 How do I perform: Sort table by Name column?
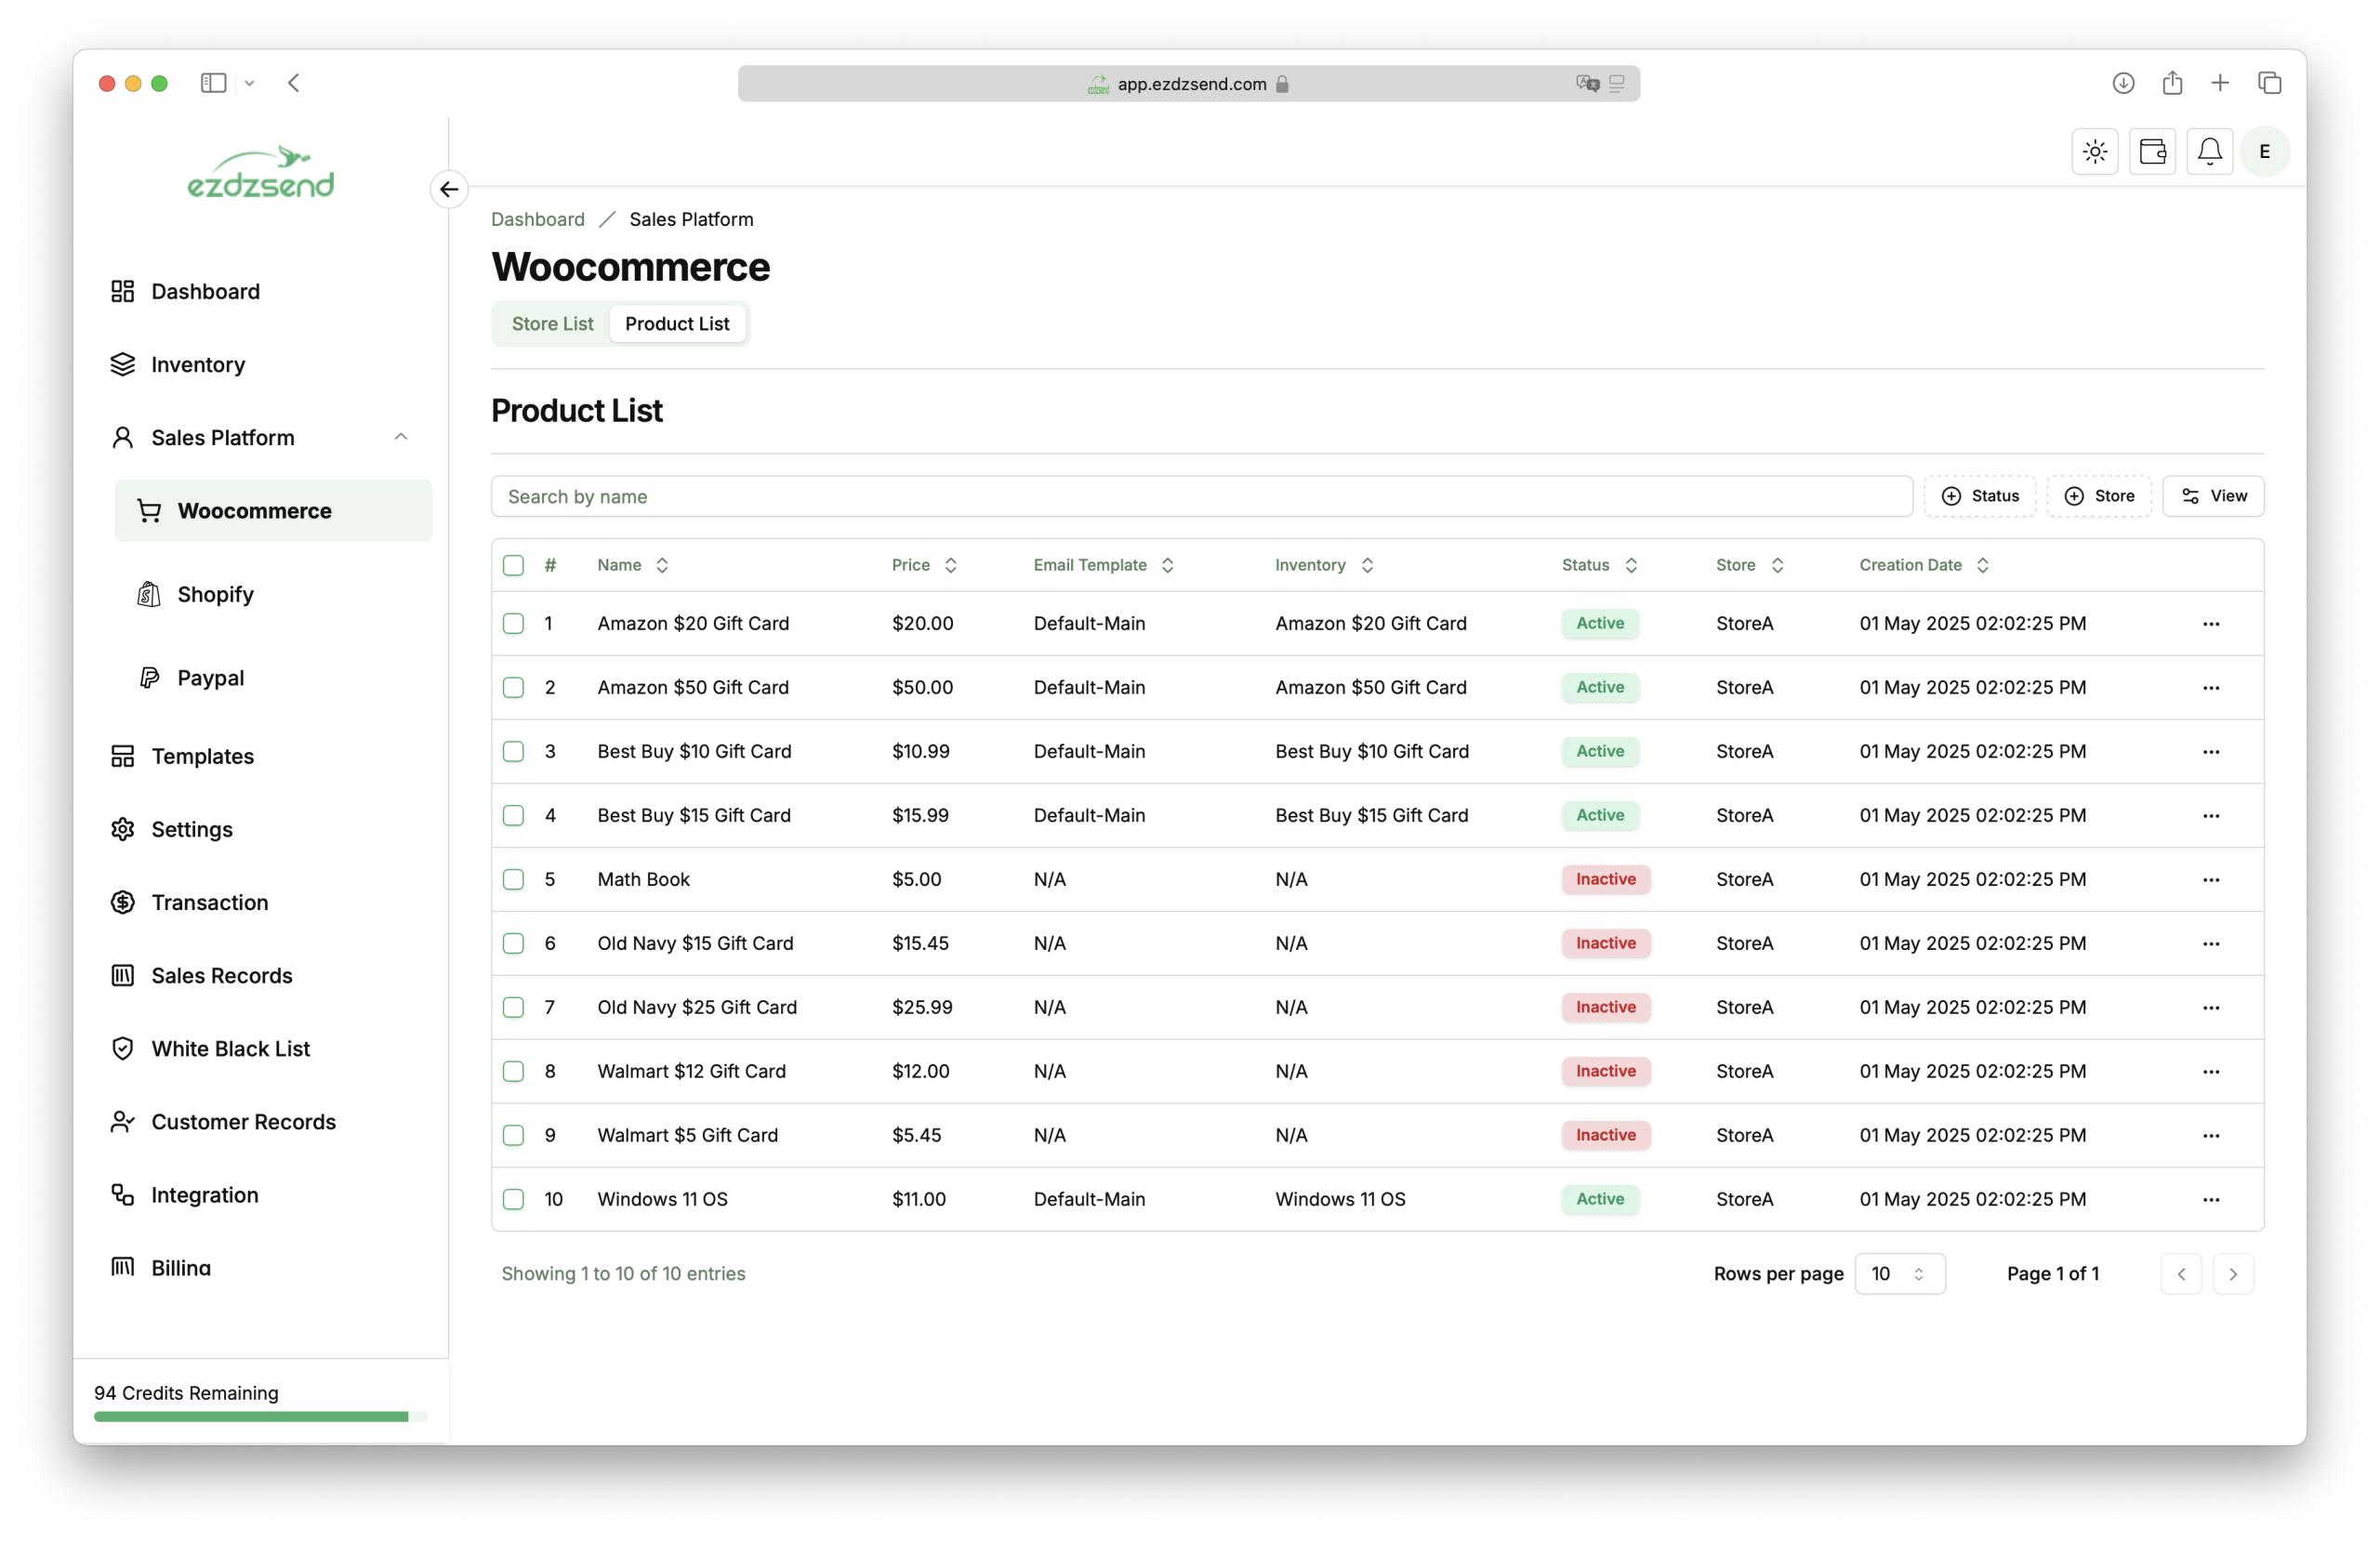[632, 565]
